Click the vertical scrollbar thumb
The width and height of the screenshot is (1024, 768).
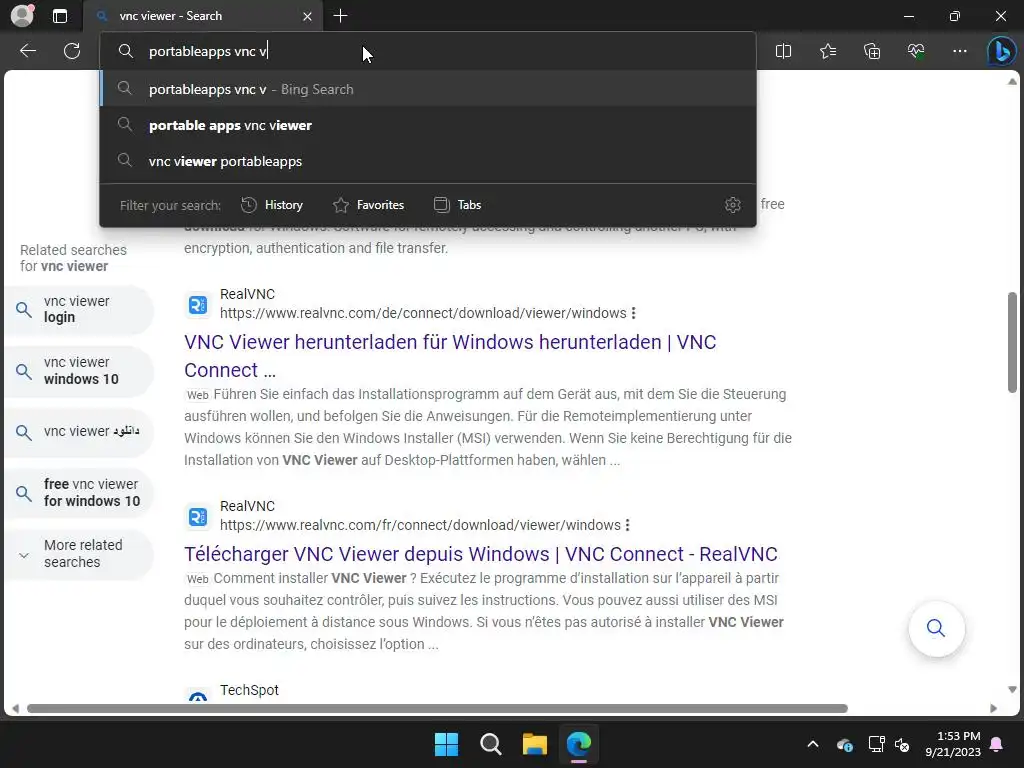1012,342
